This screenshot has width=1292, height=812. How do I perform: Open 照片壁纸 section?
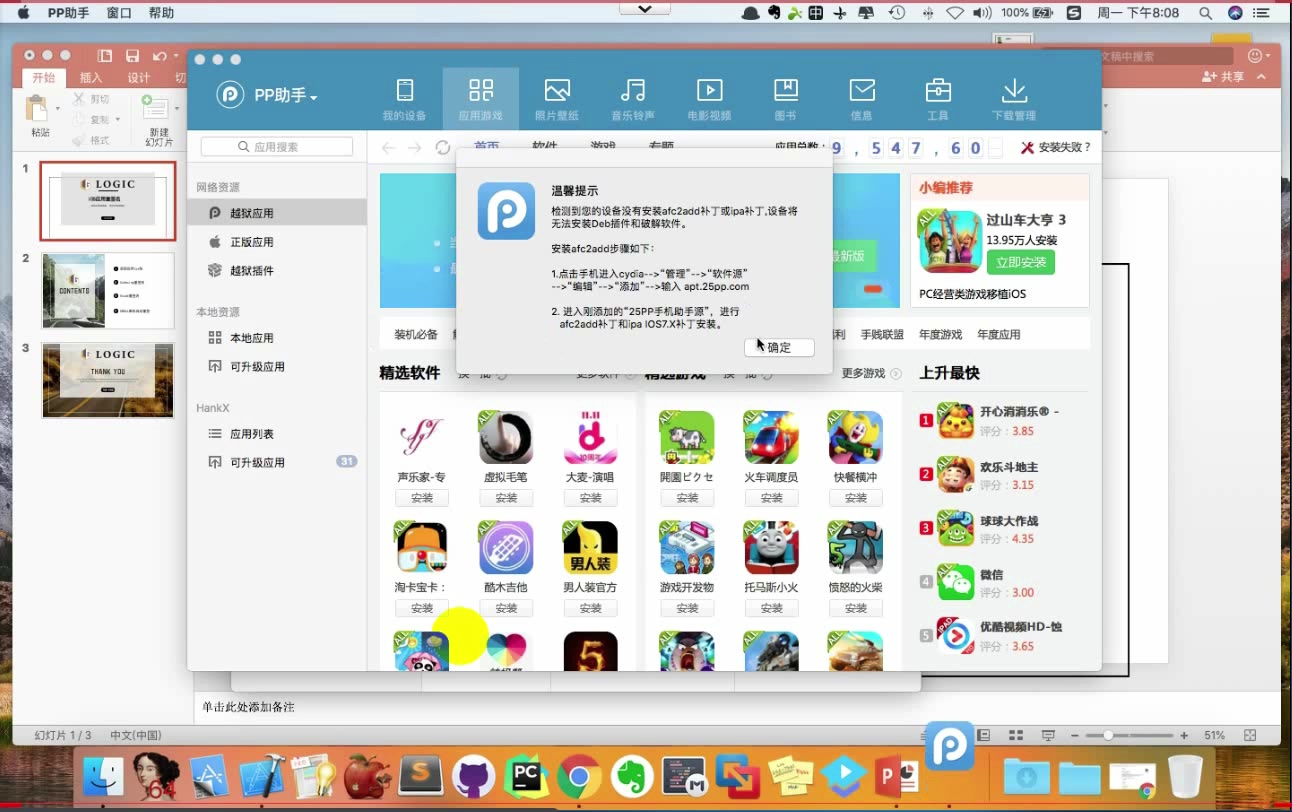pyautogui.click(x=557, y=100)
